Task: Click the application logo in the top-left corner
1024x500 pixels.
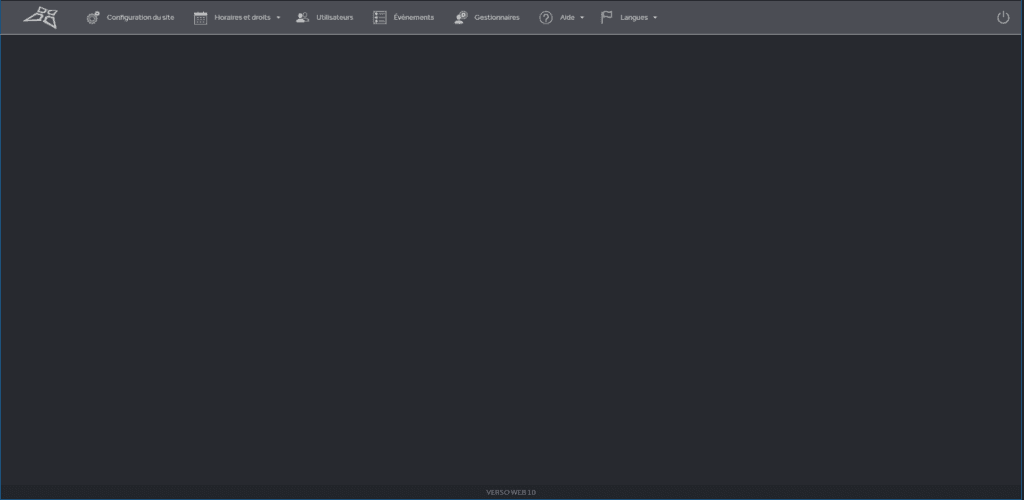Action: [x=40, y=17]
